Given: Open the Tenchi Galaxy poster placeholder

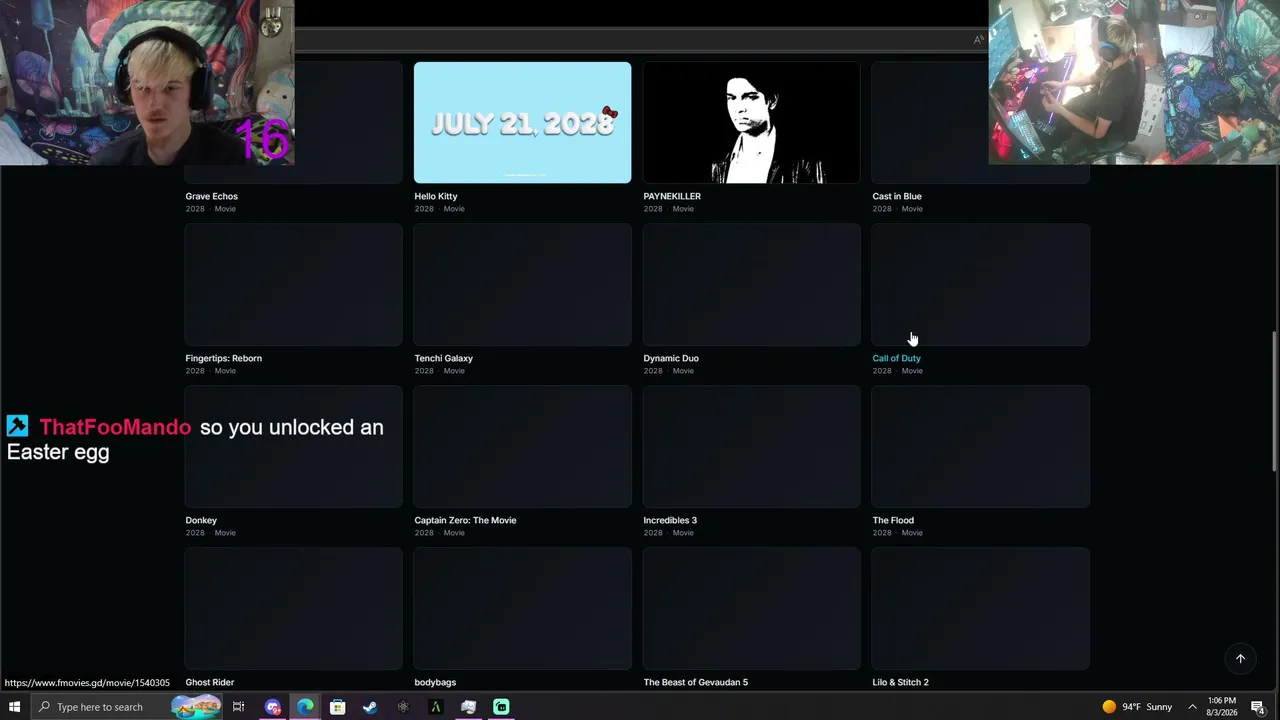Looking at the screenshot, I should click(x=522, y=285).
